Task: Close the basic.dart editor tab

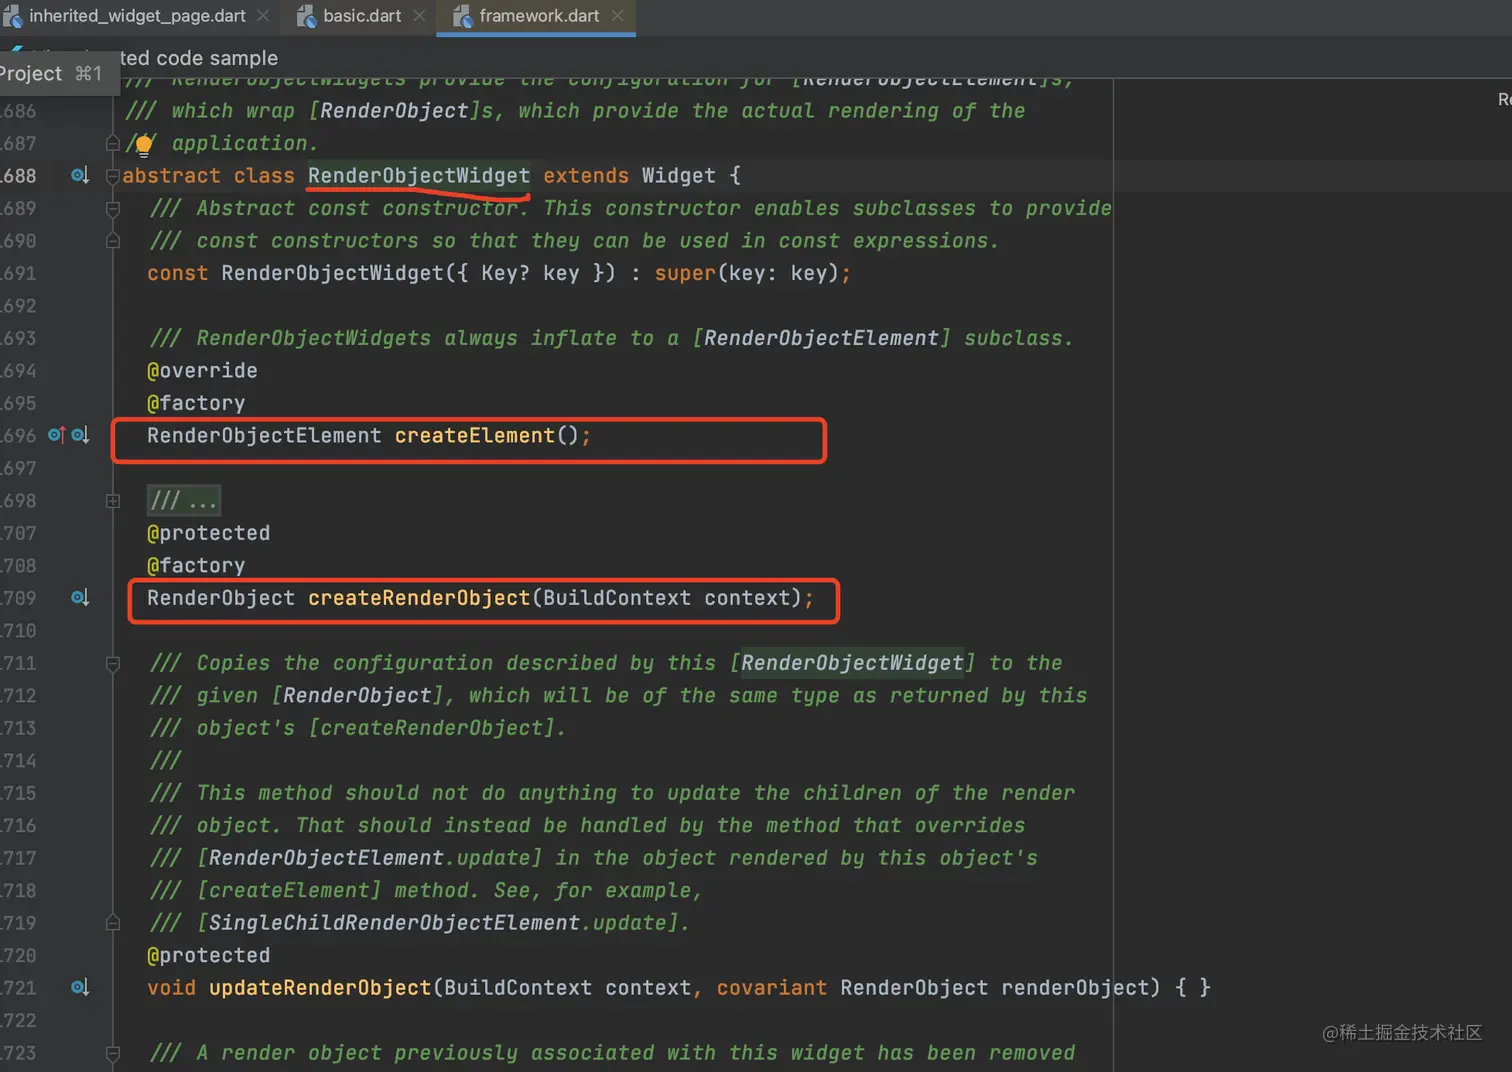Action: click(x=419, y=16)
